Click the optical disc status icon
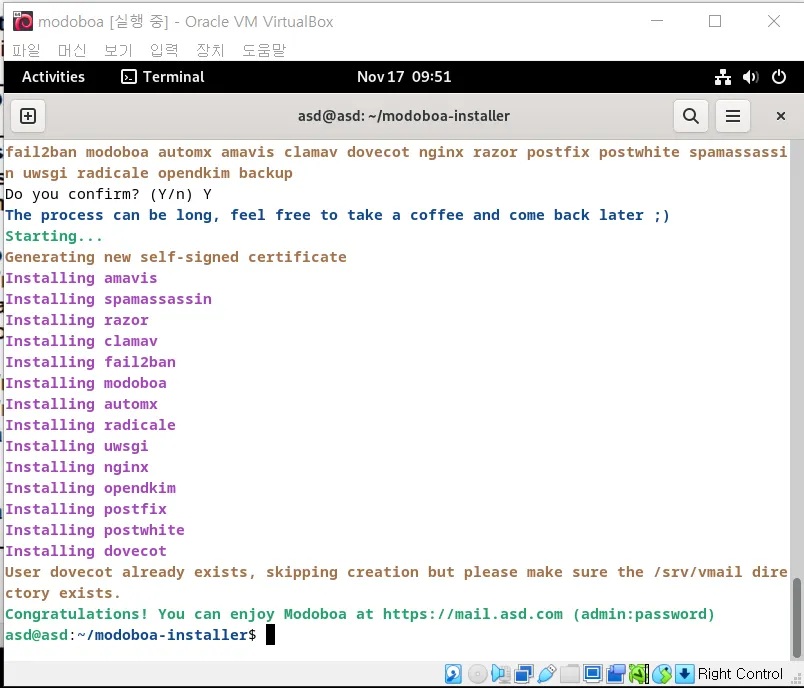Viewport: 804px width, 688px height. click(x=478, y=674)
